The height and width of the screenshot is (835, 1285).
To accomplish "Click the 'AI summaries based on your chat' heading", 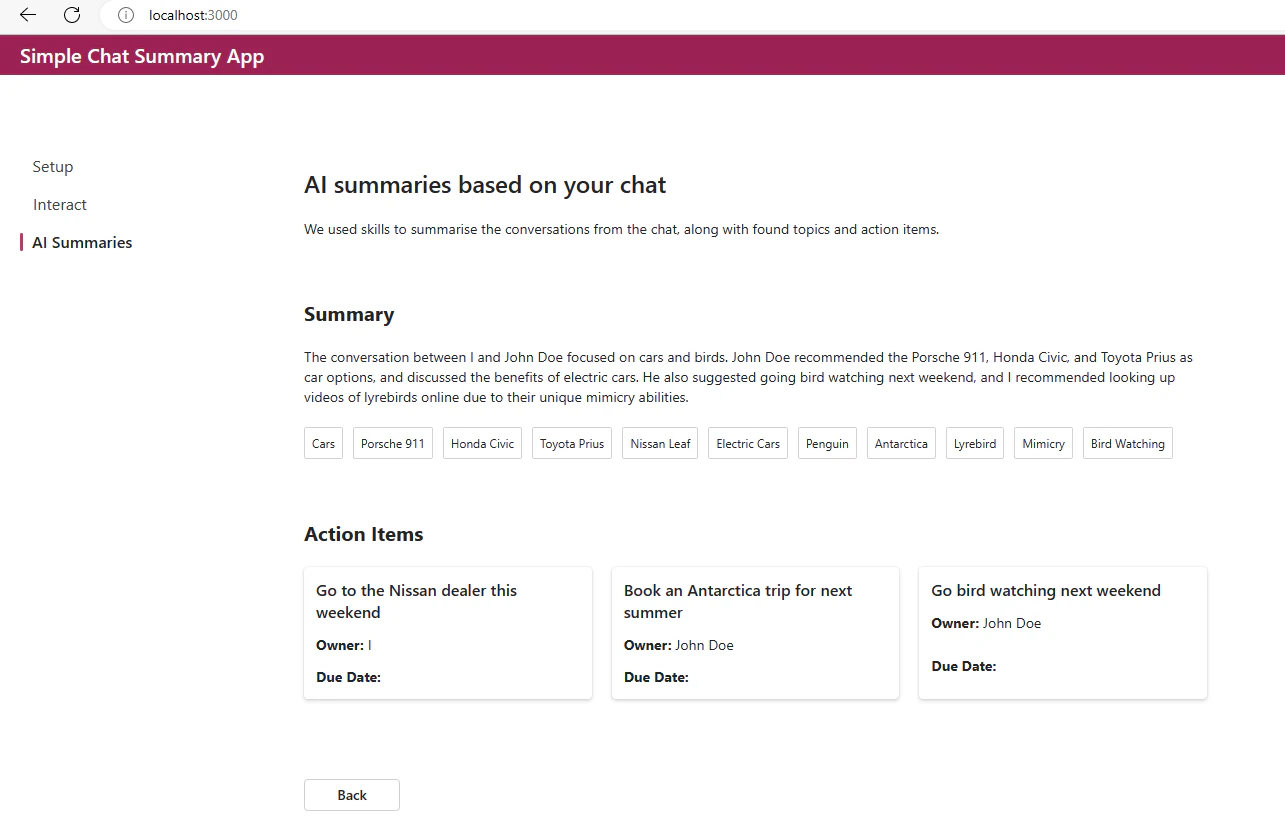I will pos(485,185).
